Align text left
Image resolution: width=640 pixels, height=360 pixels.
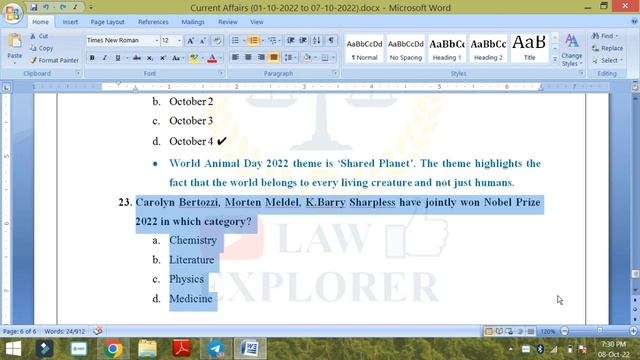235,58
